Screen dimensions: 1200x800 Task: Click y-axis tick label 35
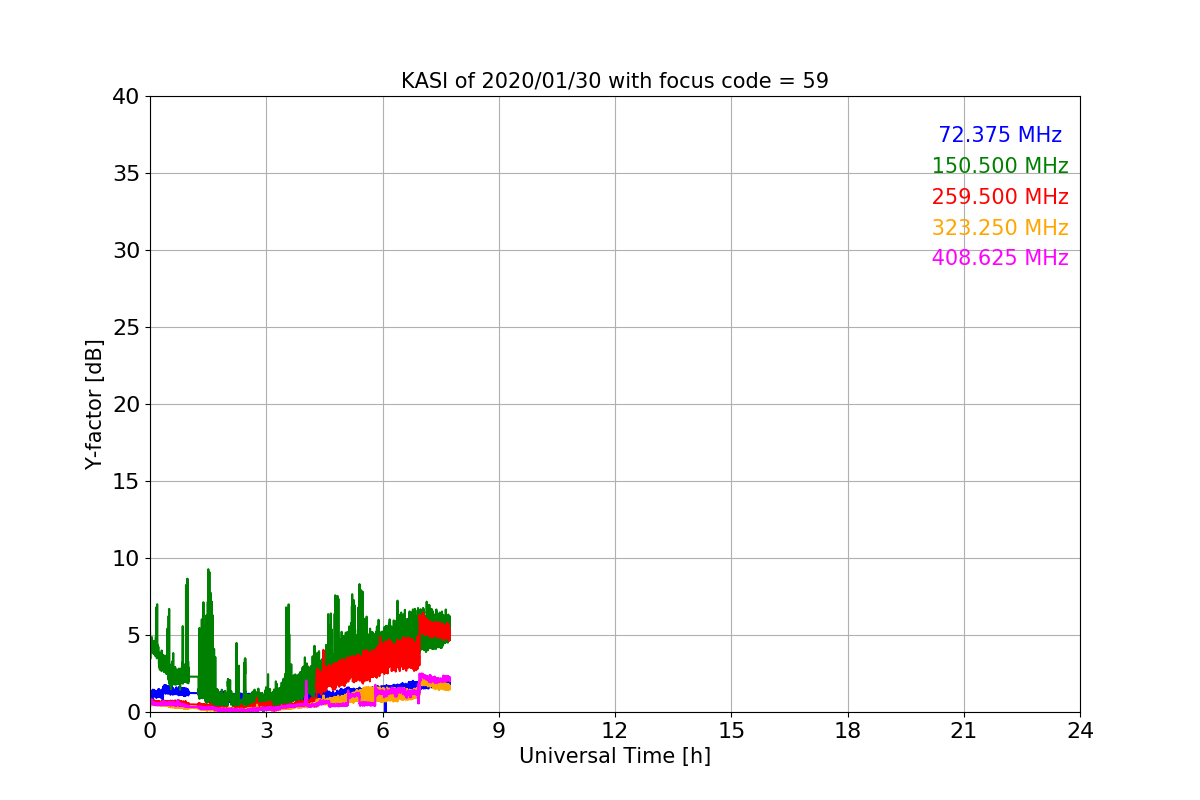point(125,174)
